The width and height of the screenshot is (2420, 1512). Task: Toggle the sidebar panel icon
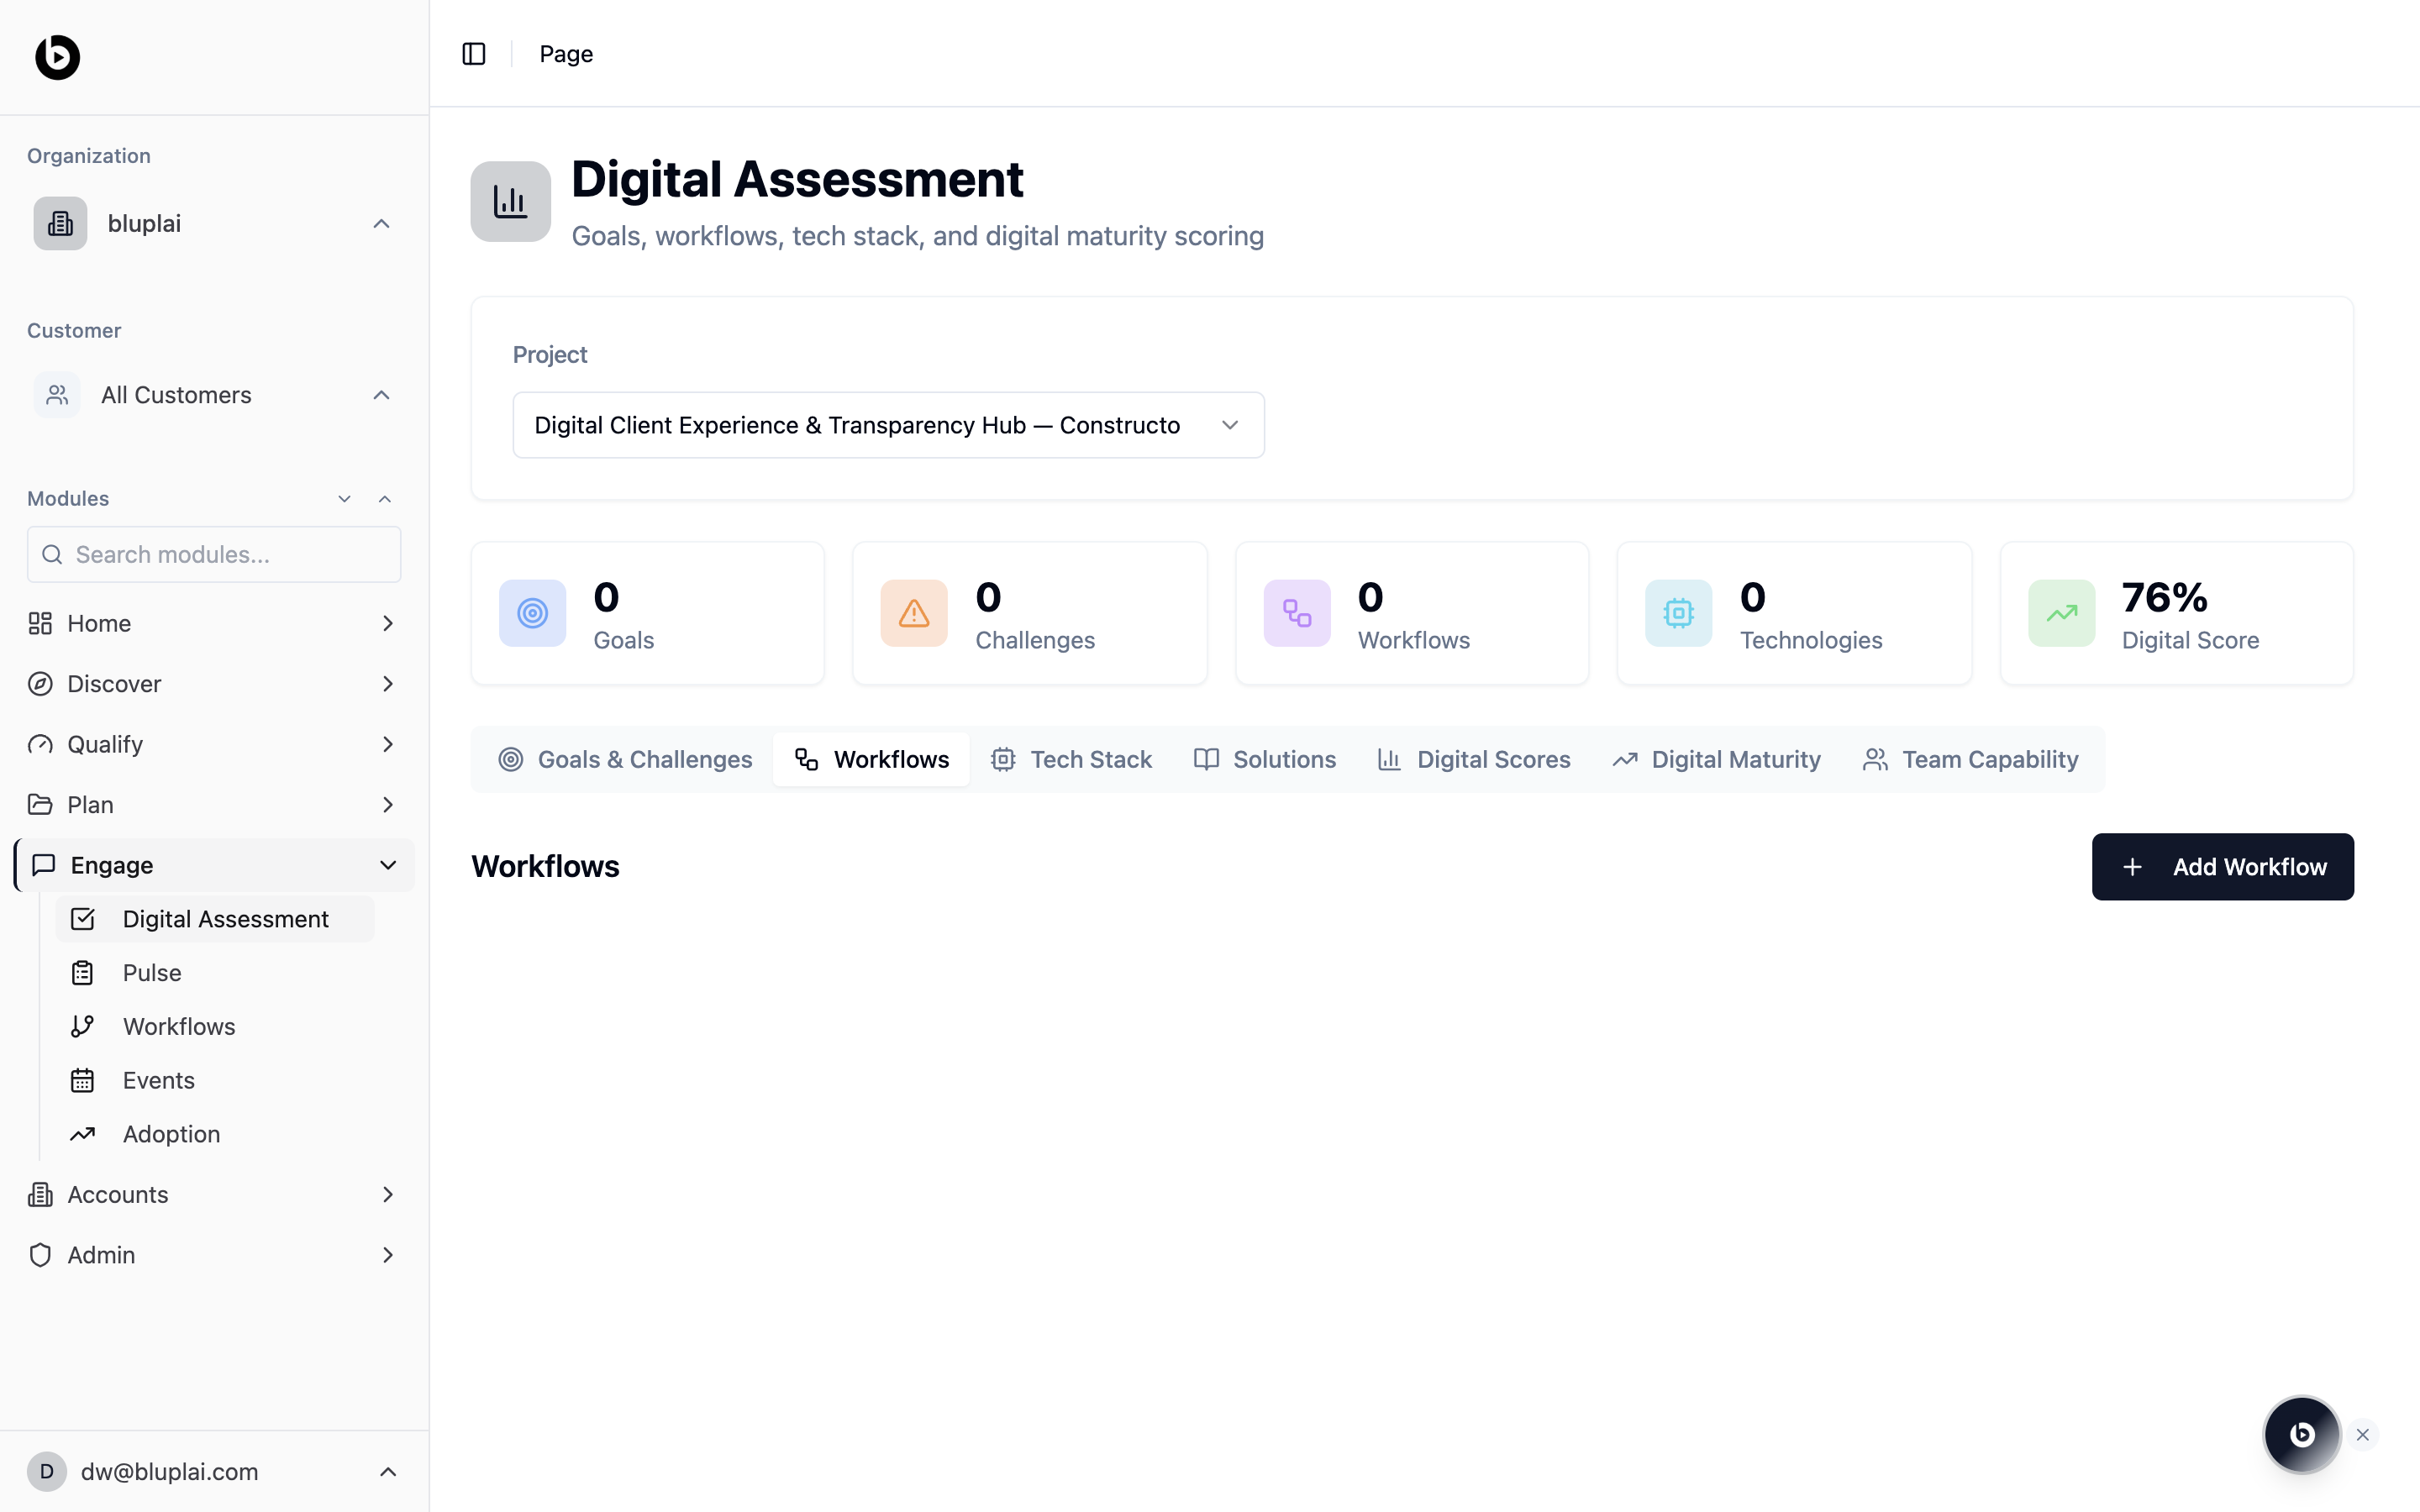tap(474, 54)
